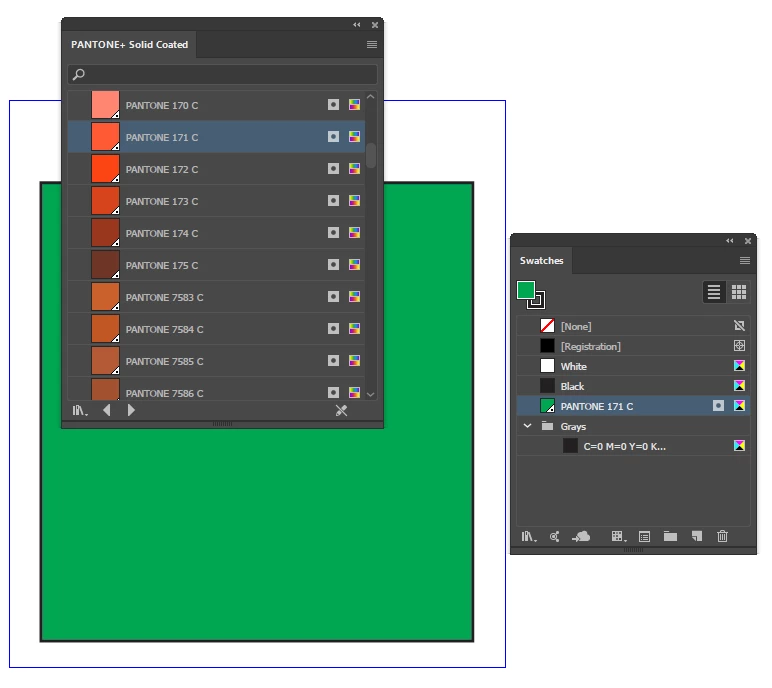
Task: Select the Grays folder
Action: coord(633,426)
